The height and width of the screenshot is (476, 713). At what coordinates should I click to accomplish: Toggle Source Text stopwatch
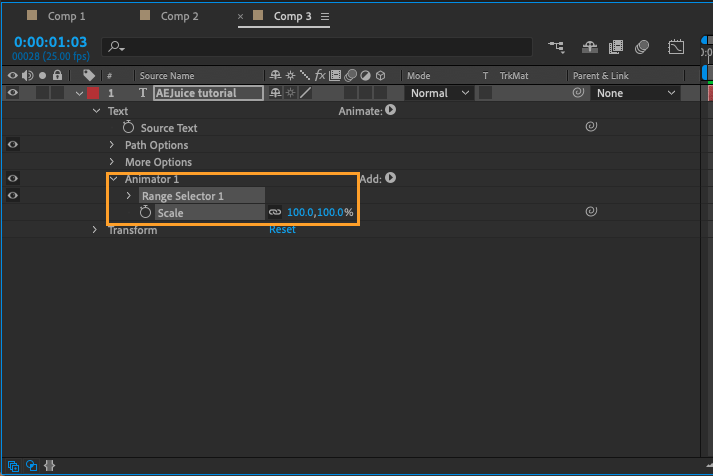pos(128,127)
